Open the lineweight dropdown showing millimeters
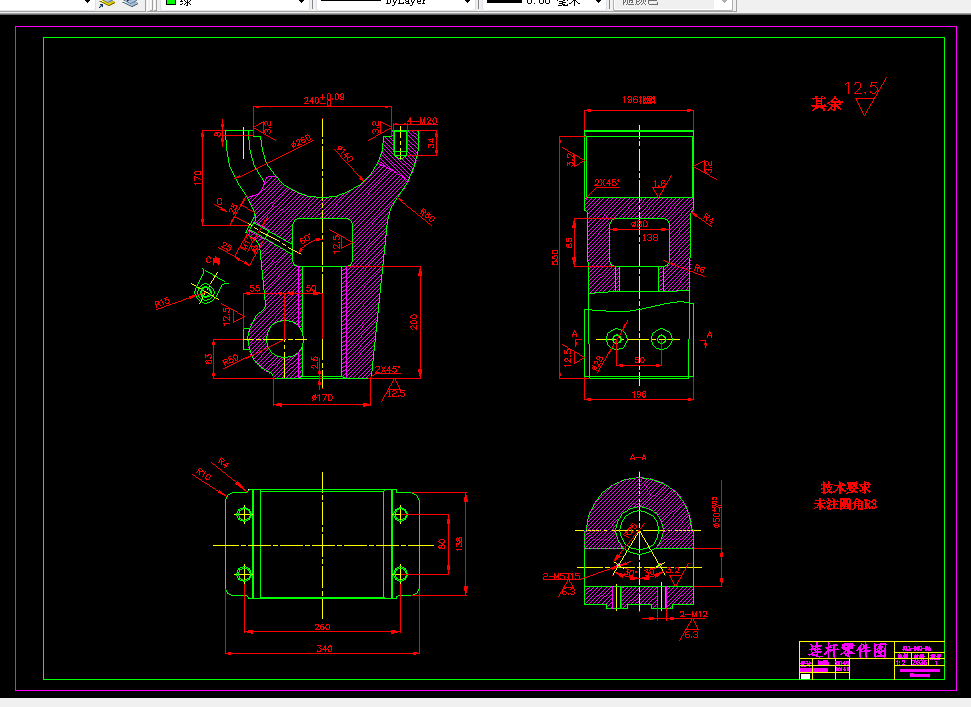Image resolution: width=971 pixels, height=707 pixels. 544,2
